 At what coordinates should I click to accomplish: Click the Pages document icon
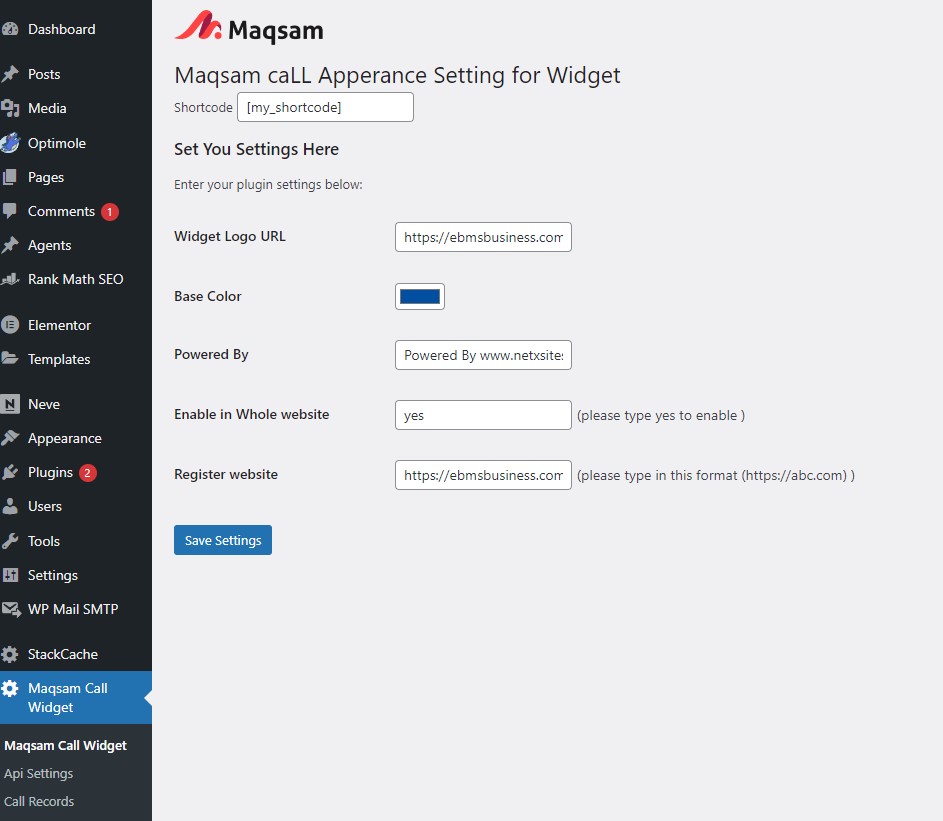[10, 177]
